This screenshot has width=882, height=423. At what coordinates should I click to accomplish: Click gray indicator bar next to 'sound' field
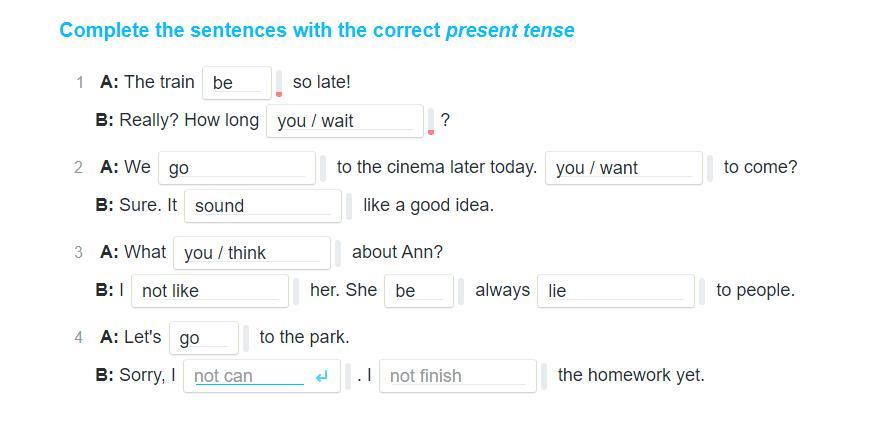(349, 206)
